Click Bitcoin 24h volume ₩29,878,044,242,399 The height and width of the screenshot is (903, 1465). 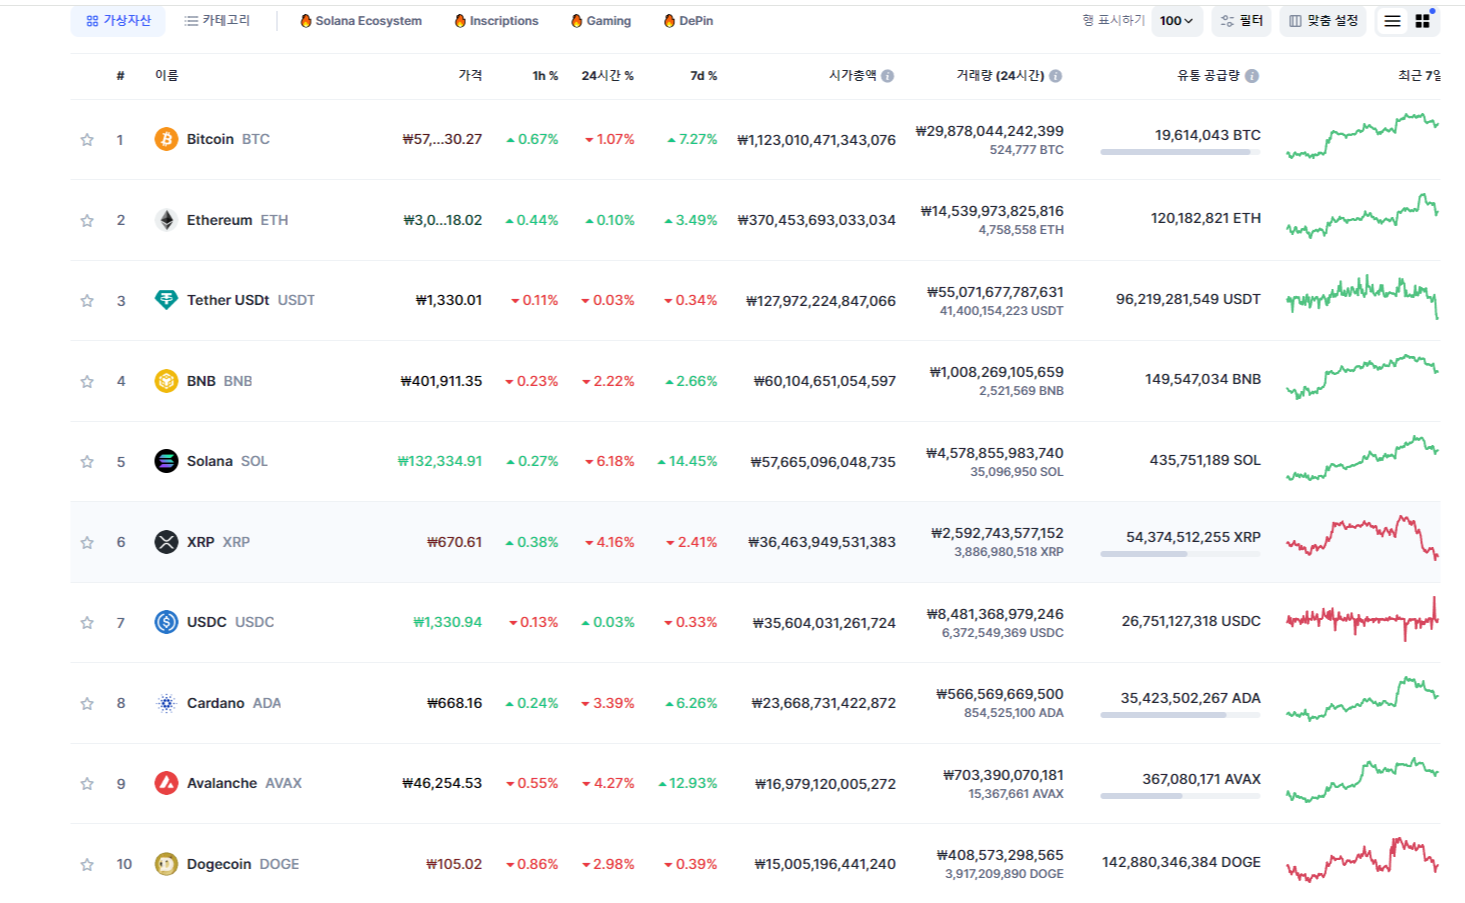[990, 131]
